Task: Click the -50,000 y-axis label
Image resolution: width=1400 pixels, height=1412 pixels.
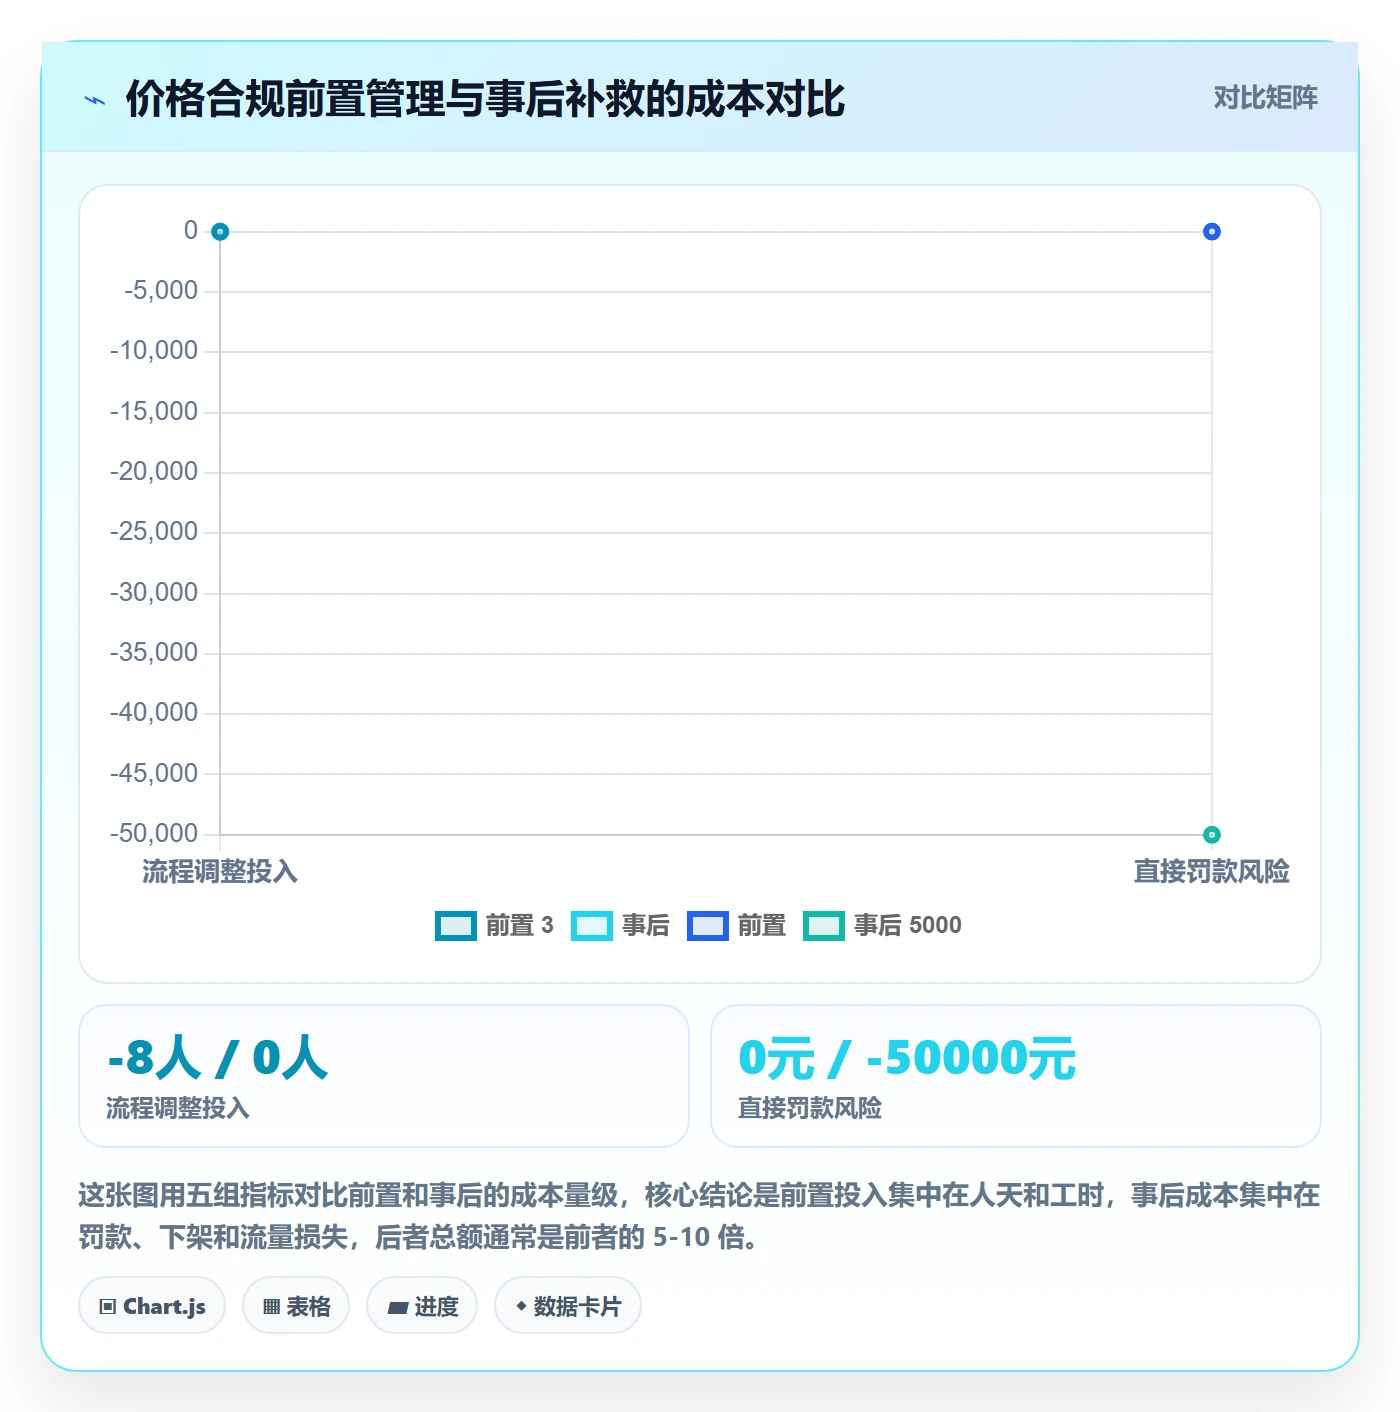Action: (x=154, y=833)
